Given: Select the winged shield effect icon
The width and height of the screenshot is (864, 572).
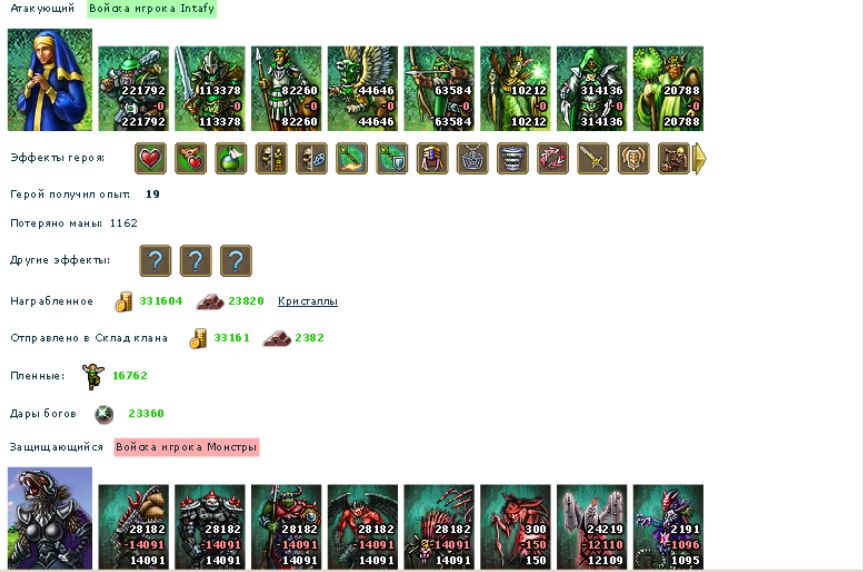Looking at the screenshot, I should coord(633,159).
